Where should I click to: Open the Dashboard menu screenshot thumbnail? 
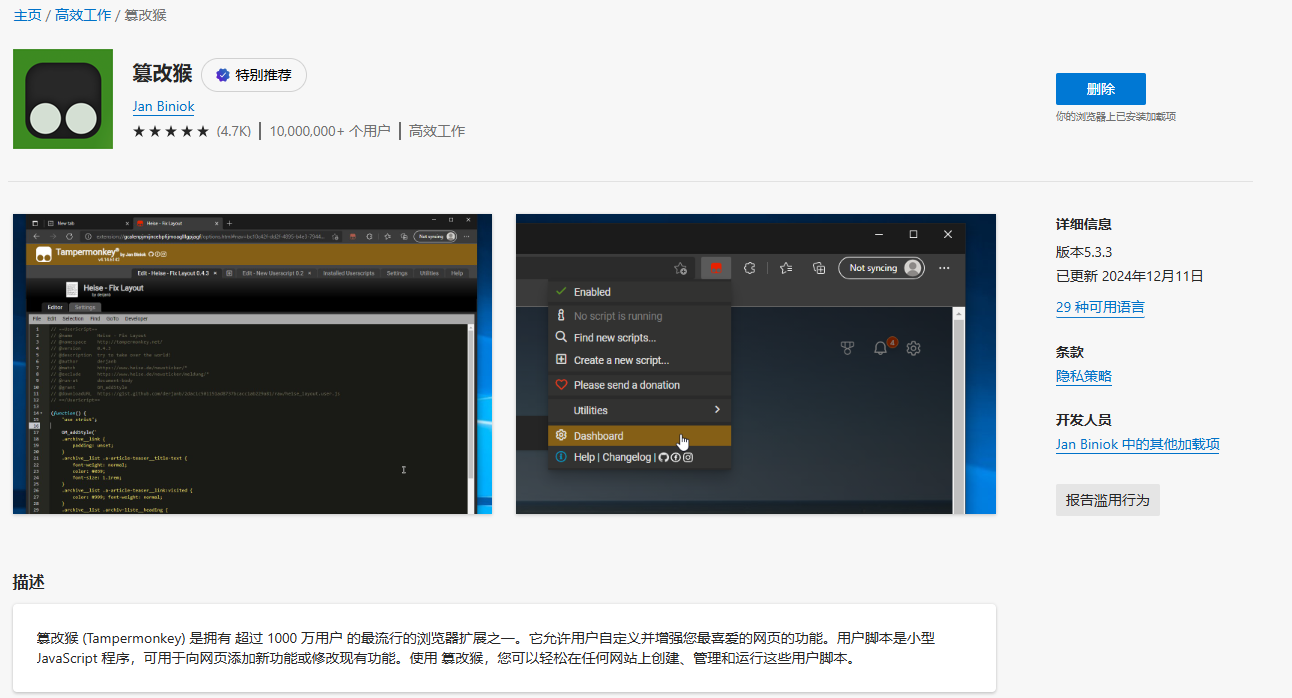(756, 364)
